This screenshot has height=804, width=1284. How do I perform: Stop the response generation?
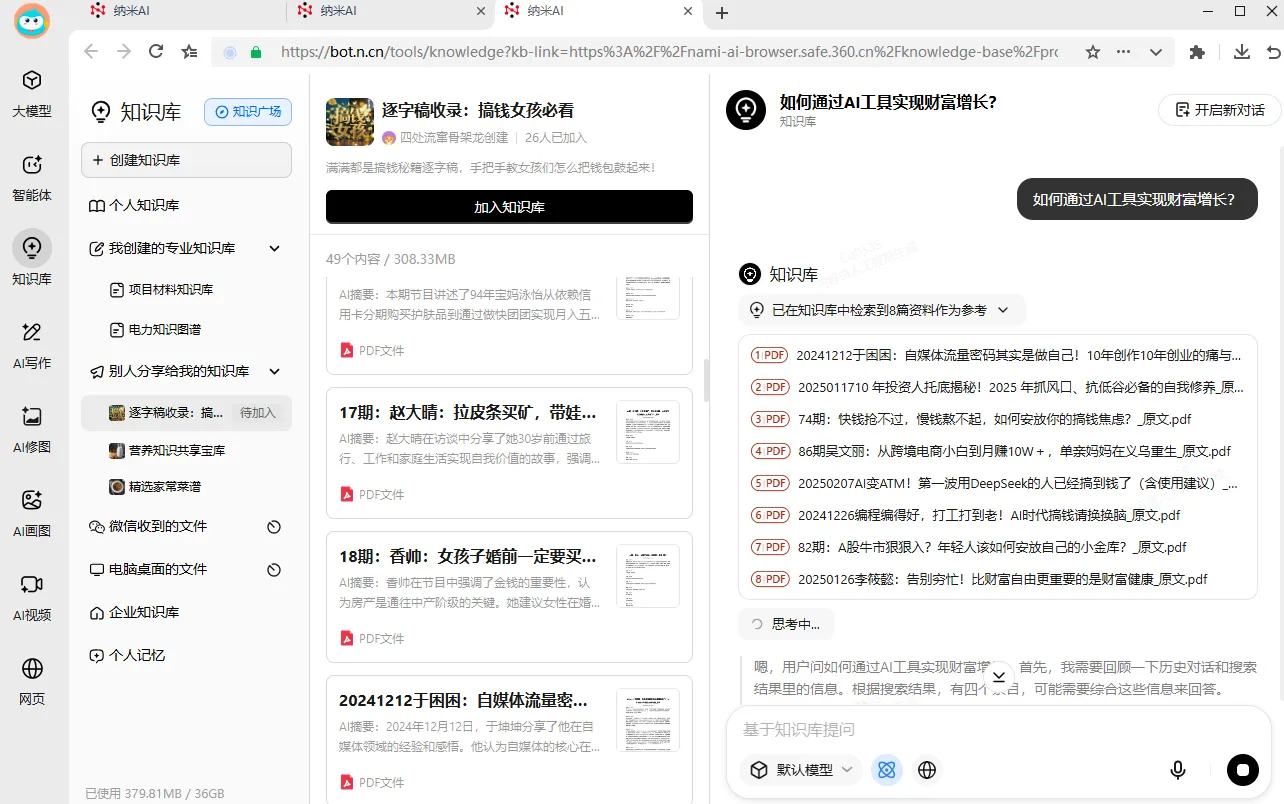[x=1243, y=770]
